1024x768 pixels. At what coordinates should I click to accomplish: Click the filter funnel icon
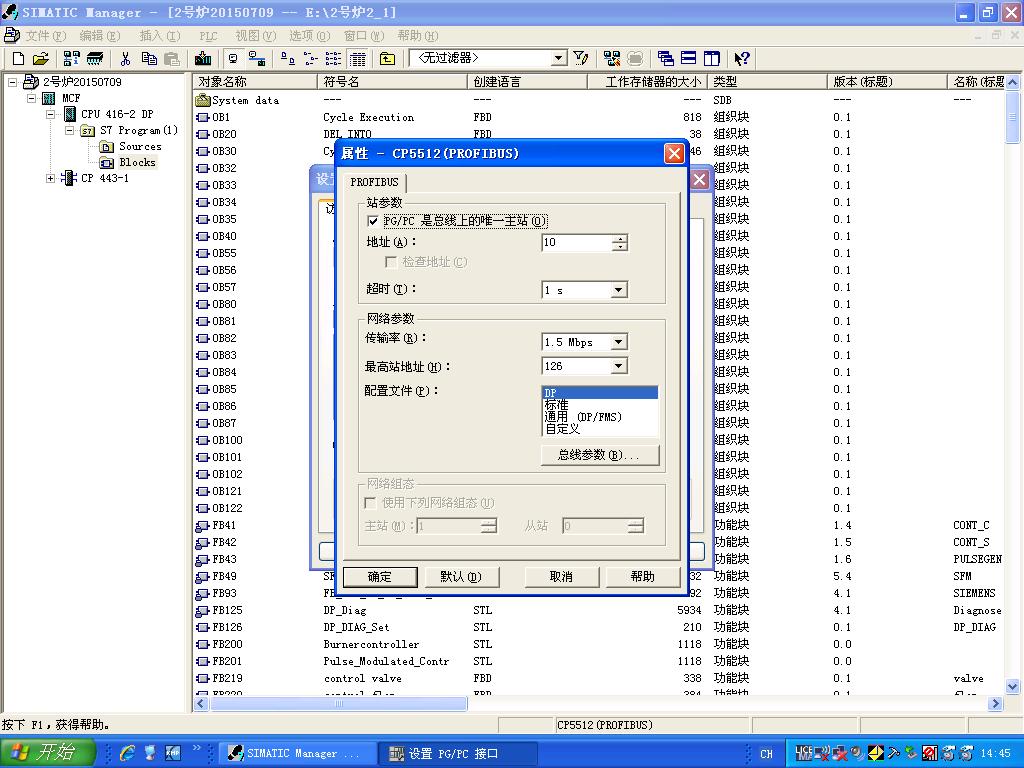581,59
